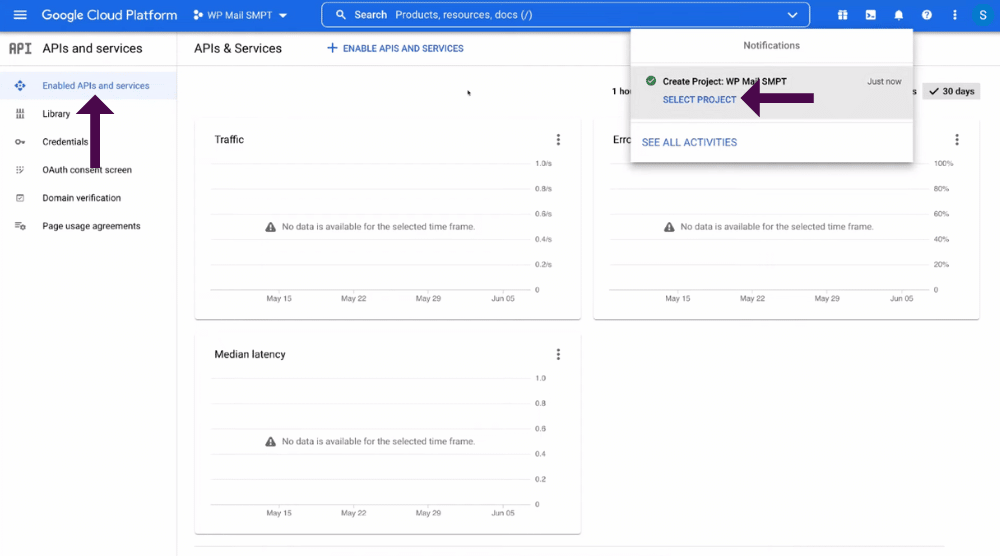Click the OAuth consent screen icon
The image size is (1000, 556).
[20, 170]
